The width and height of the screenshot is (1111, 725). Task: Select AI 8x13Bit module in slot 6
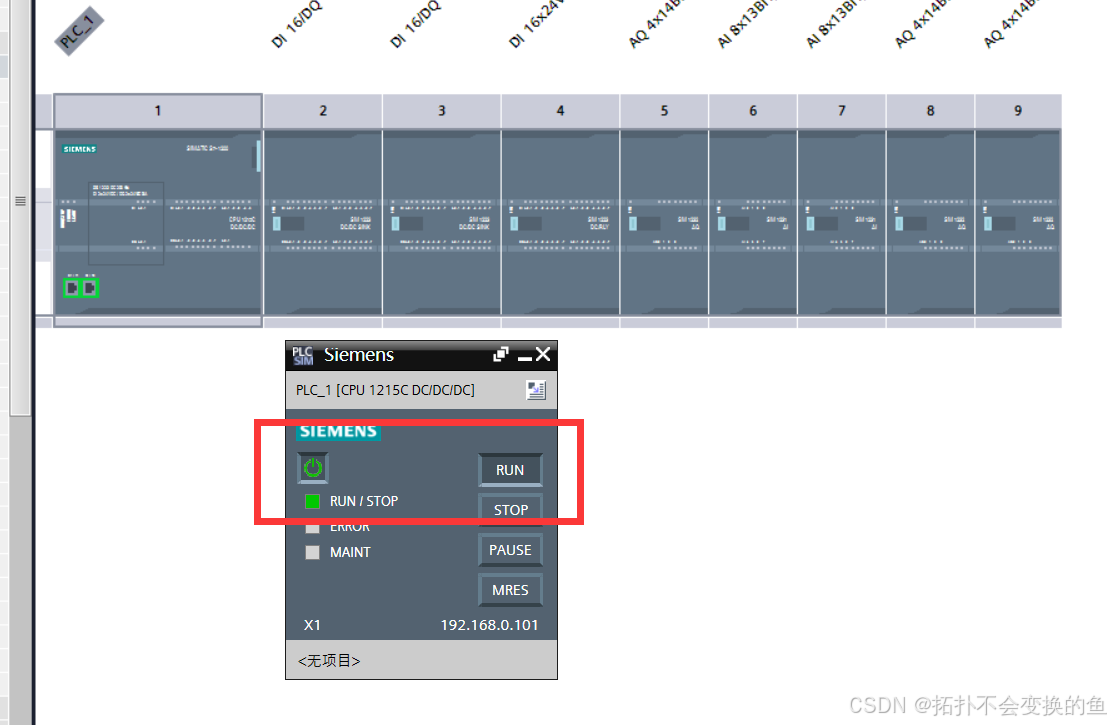point(753,223)
